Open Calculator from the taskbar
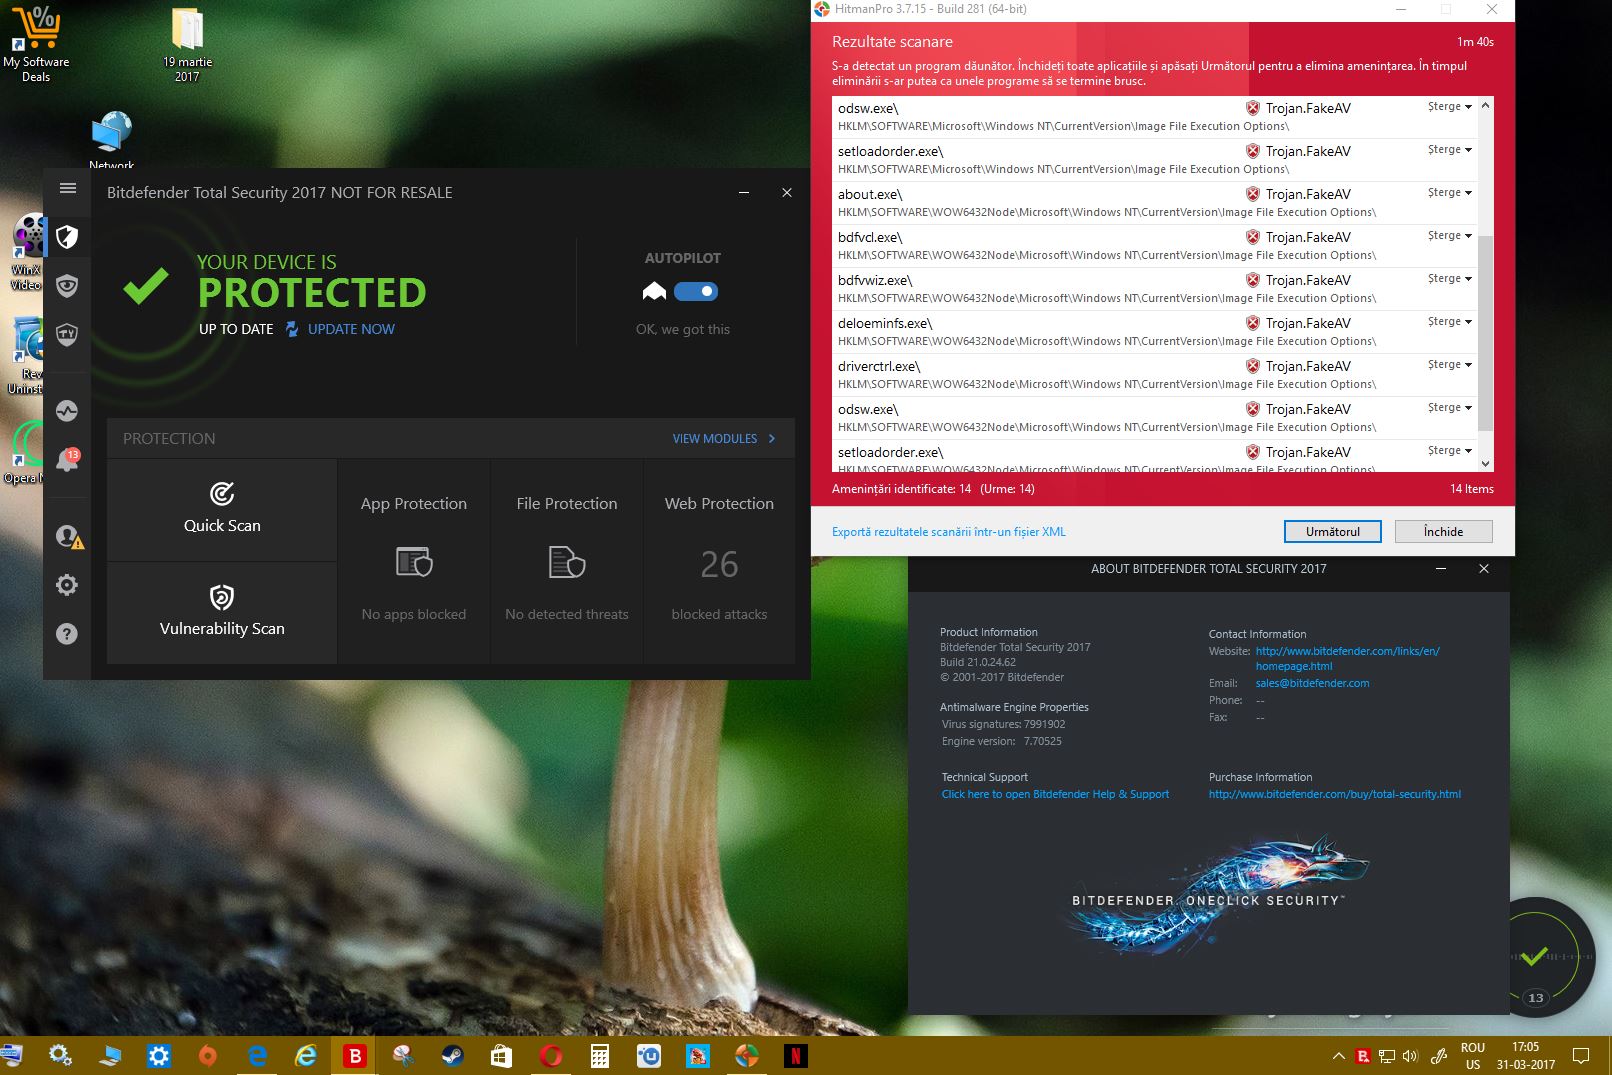 [x=599, y=1056]
